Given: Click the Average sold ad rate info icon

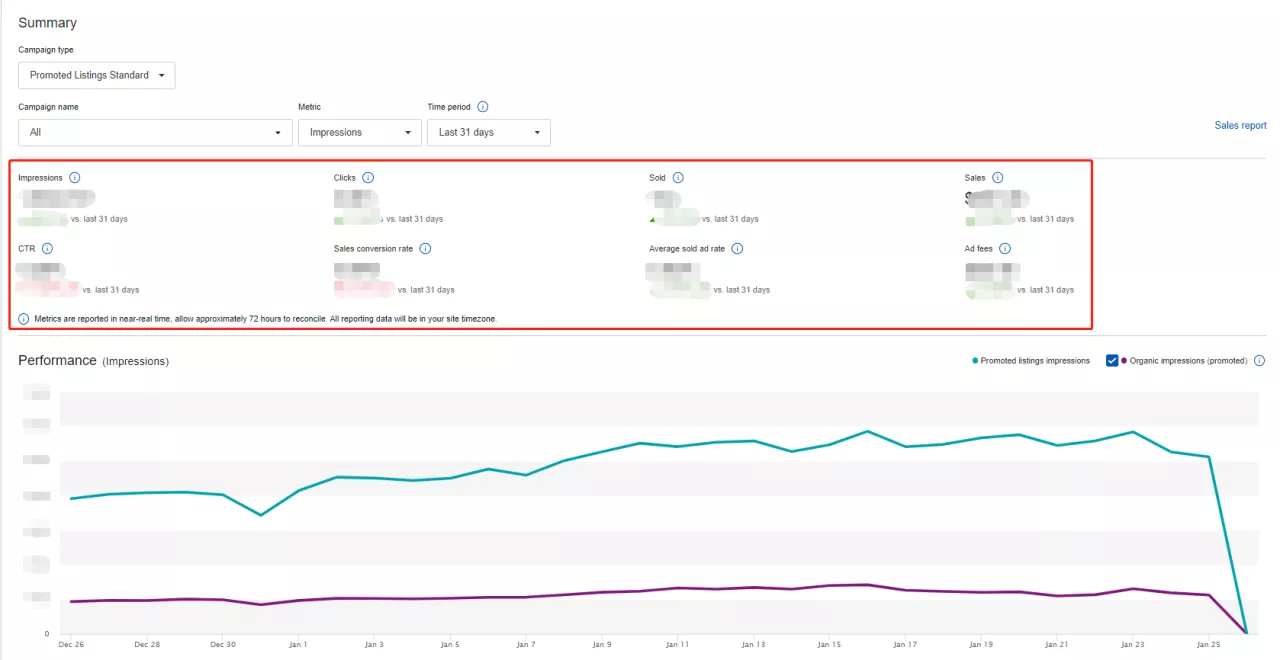Looking at the screenshot, I should pos(738,249).
